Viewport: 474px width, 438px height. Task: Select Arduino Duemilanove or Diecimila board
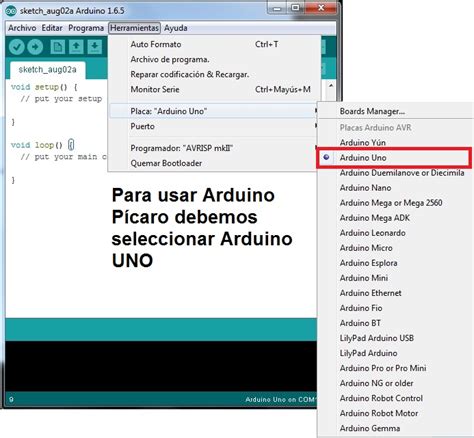pyautogui.click(x=395, y=173)
